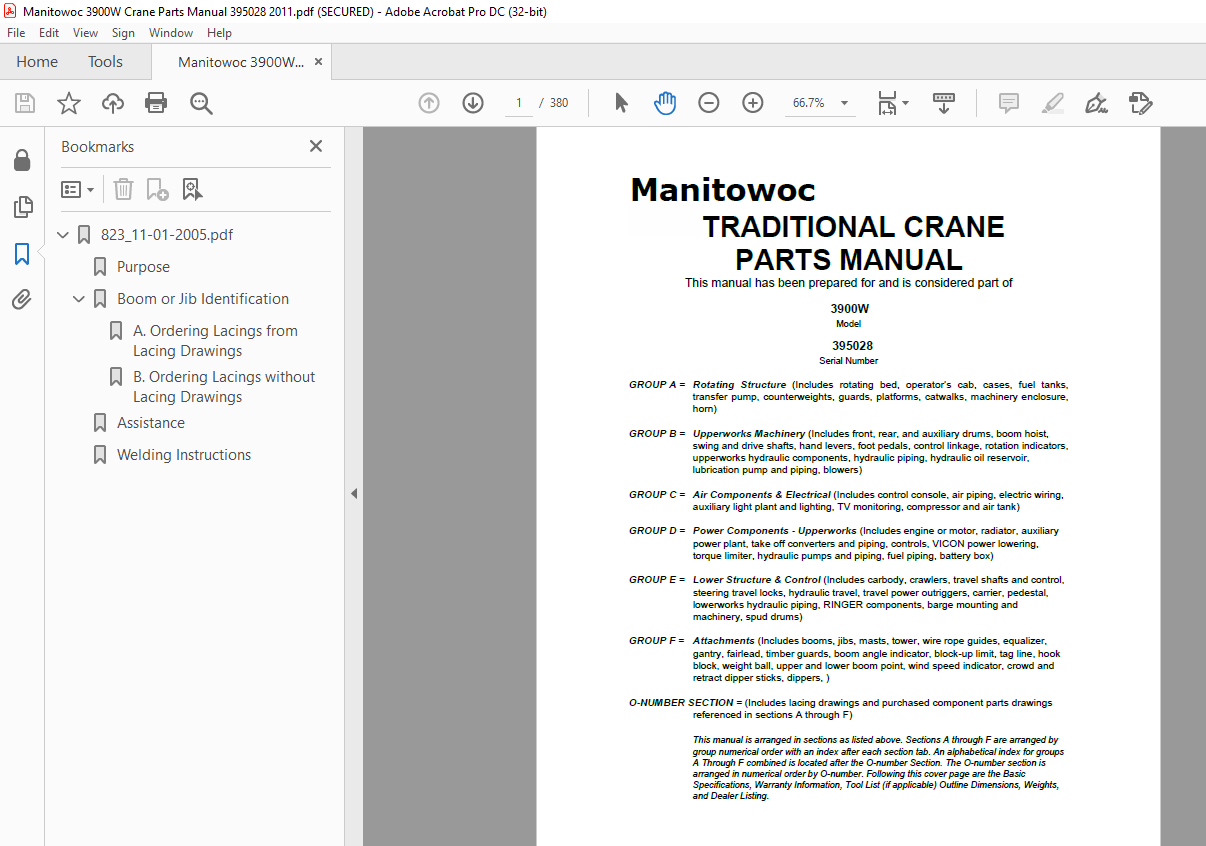Click the 'Bookmarks' panel title
The image size is (1206, 846).
(97, 146)
